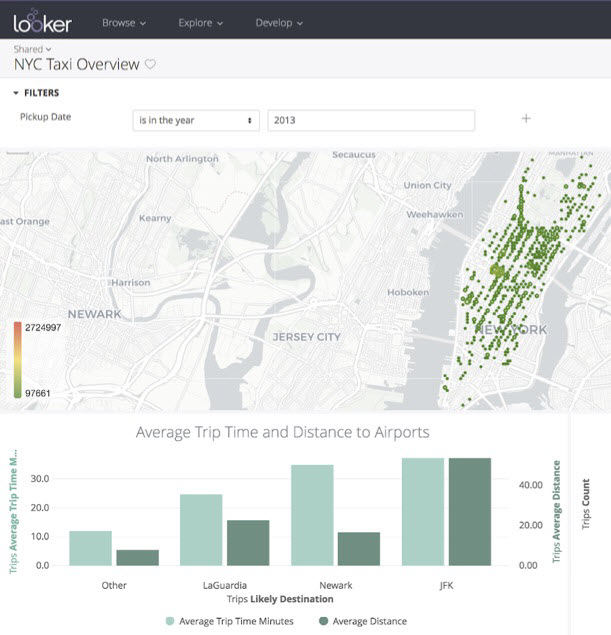Click the Other Average Distance bar
Screen dimensions: 611x635
point(137,558)
